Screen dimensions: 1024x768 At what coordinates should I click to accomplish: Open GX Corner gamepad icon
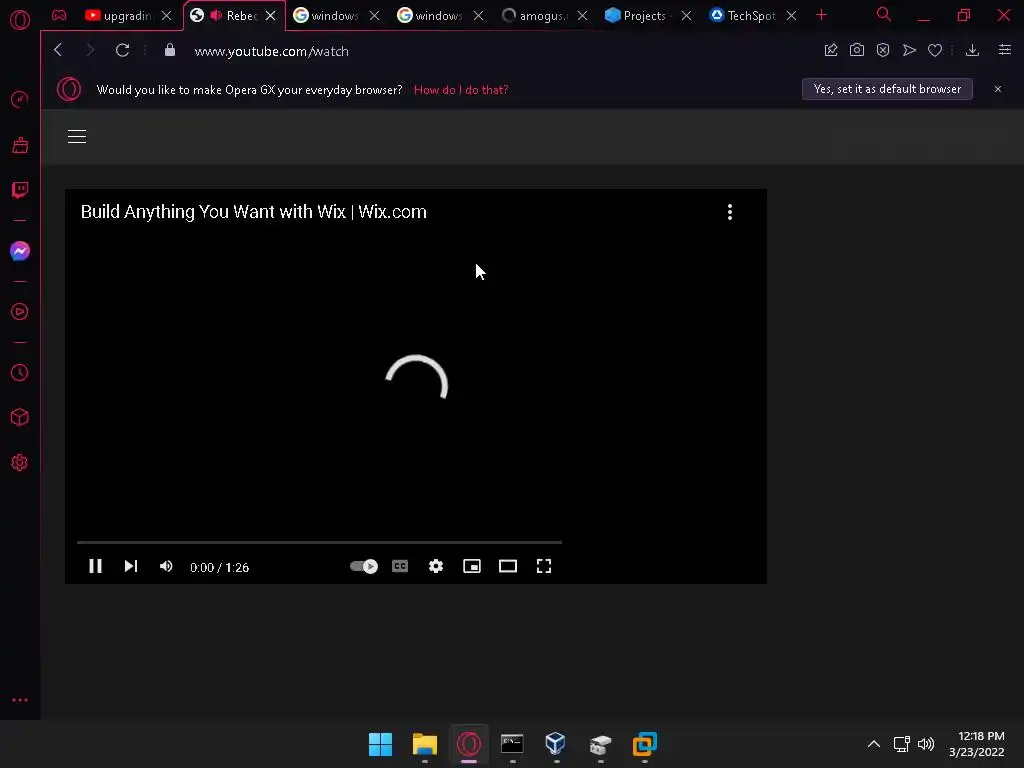[x=59, y=15]
